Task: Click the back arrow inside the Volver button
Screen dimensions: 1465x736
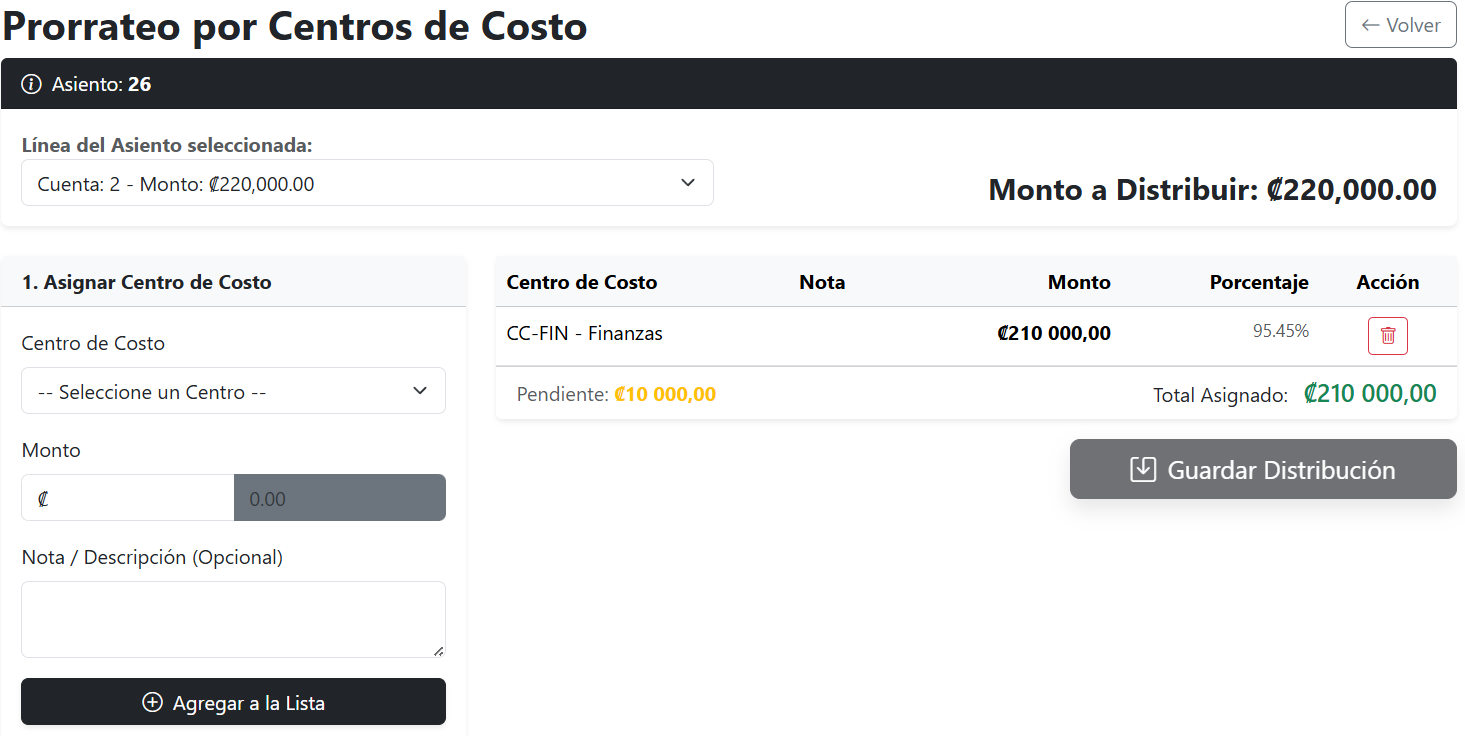Action: click(1372, 24)
